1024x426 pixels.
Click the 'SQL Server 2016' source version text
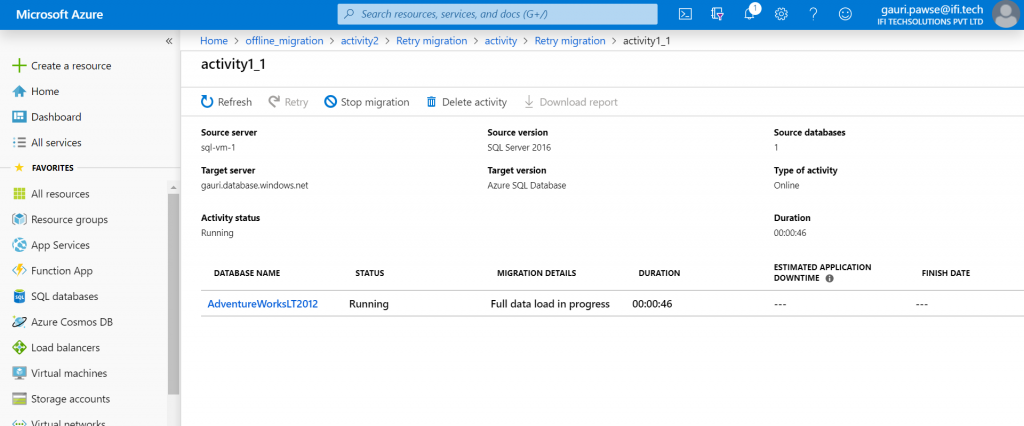519,148
